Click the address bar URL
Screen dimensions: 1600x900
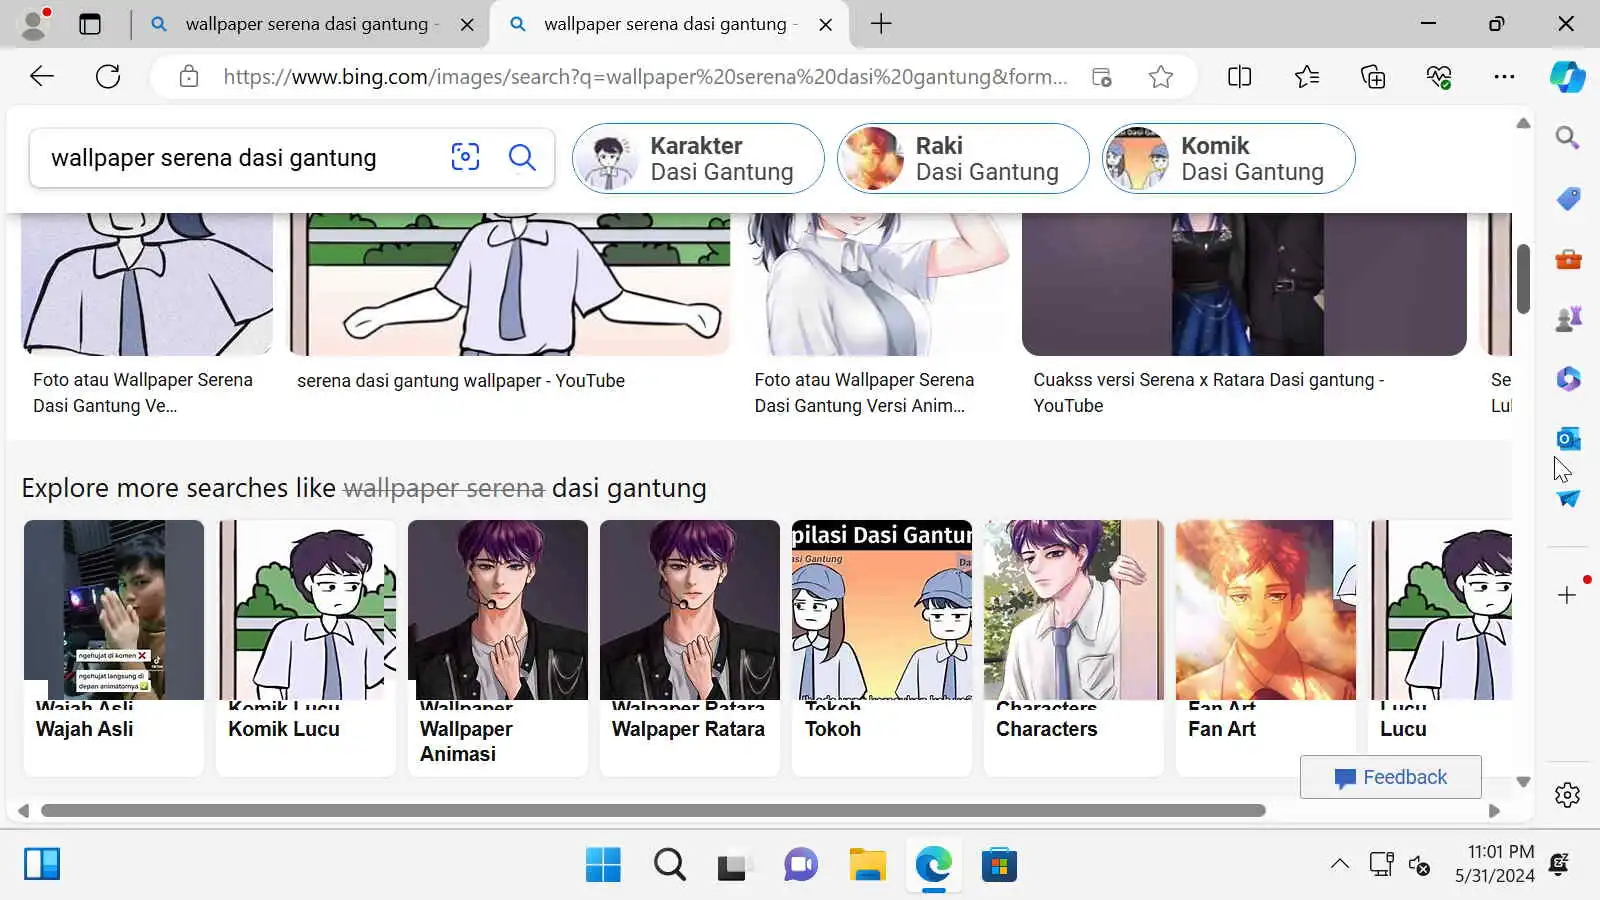point(645,77)
